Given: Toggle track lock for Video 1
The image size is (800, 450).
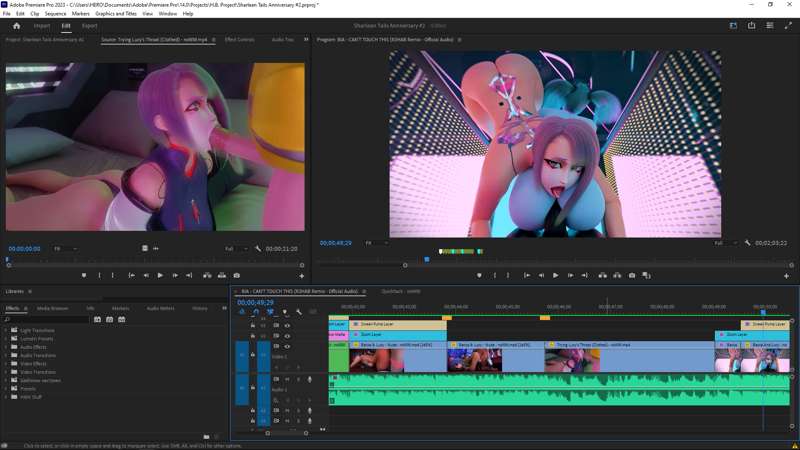Looking at the screenshot, I should [253, 355].
